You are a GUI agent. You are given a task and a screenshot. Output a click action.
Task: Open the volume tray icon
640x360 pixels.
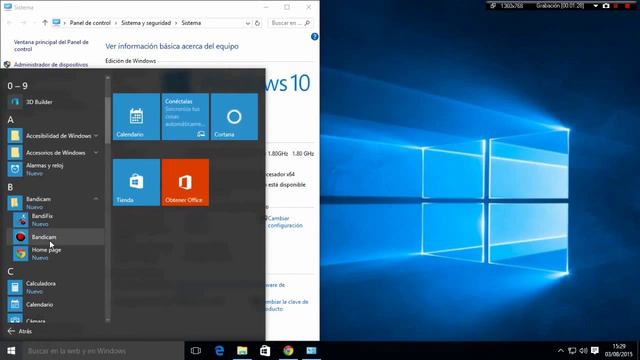(583, 351)
